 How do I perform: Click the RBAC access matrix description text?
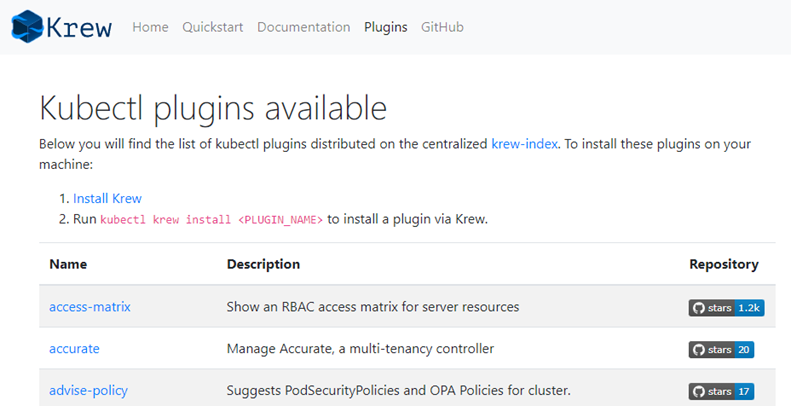[373, 307]
